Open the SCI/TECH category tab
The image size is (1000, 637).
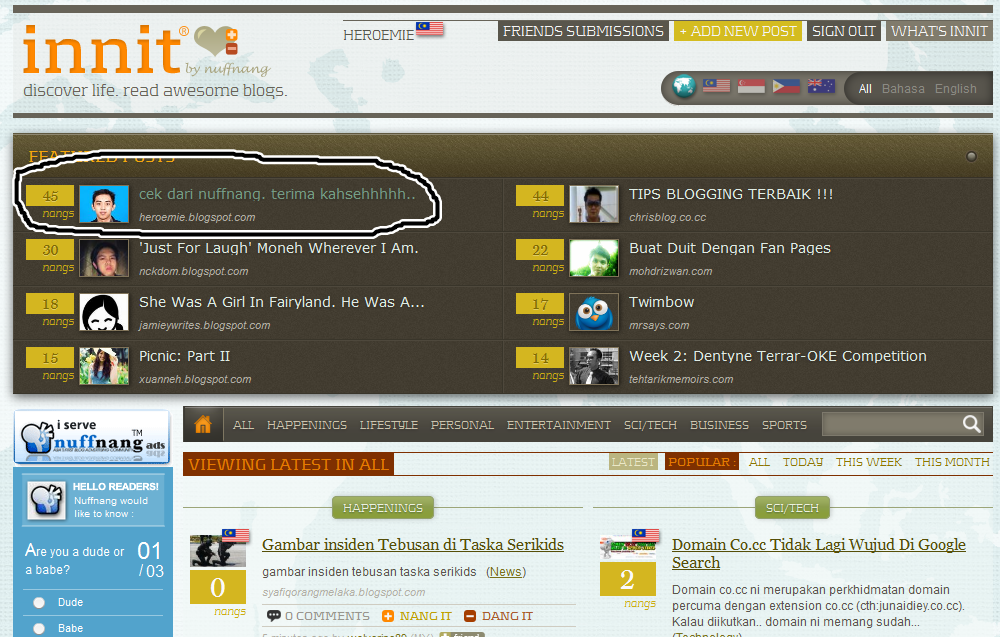pos(650,425)
